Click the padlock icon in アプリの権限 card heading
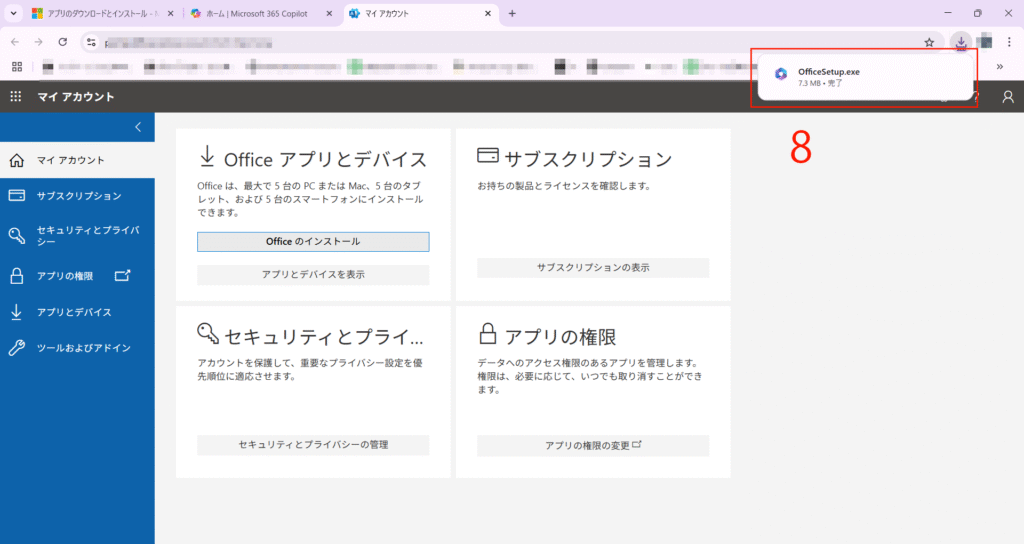This screenshot has width=1024, height=544. [x=488, y=333]
